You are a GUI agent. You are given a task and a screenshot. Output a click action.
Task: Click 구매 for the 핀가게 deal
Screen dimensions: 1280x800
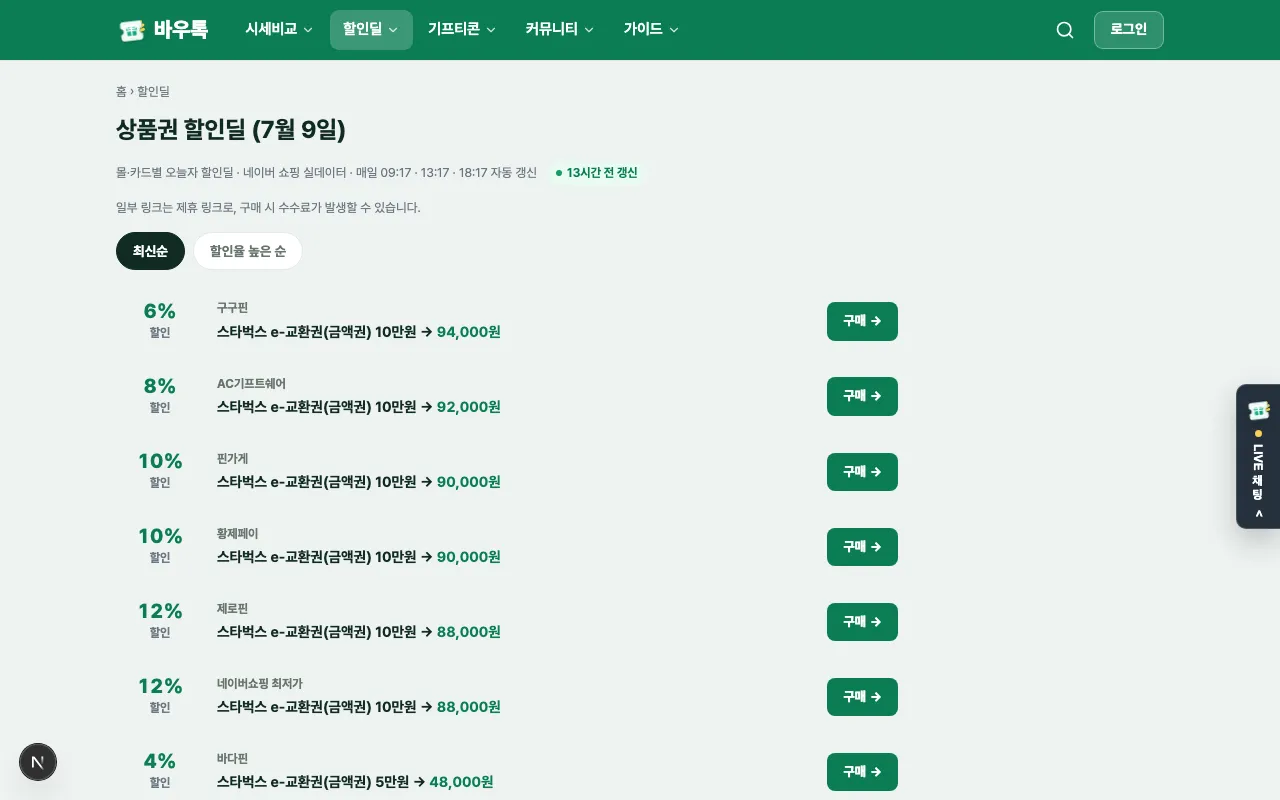coord(862,471)
